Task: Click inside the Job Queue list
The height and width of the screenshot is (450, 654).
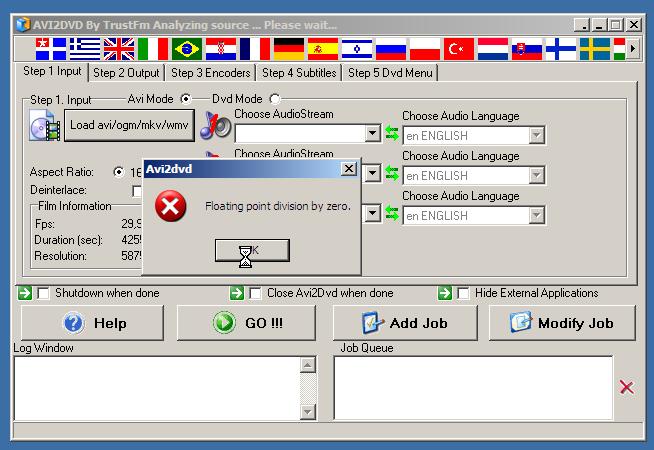Action: [x=473, y=388]
